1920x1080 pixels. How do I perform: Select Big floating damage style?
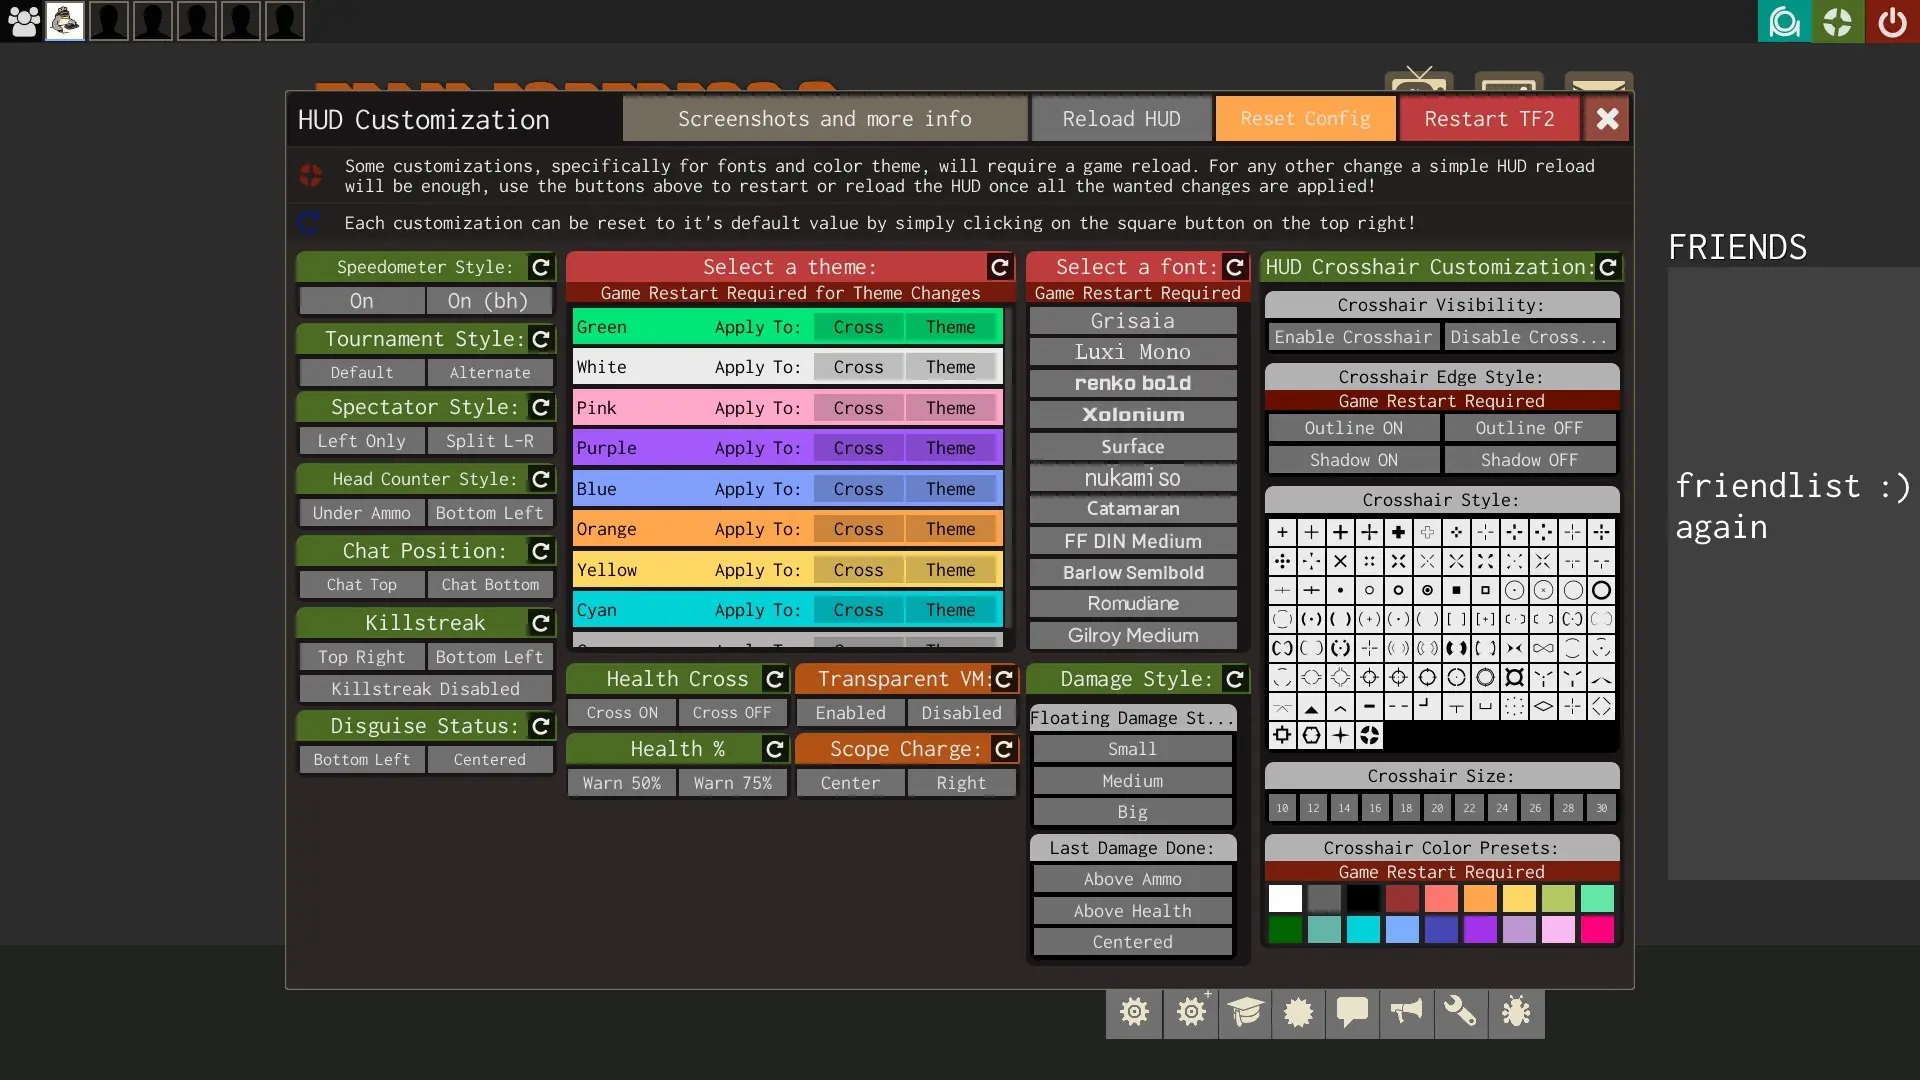[x=1131, y=812]
